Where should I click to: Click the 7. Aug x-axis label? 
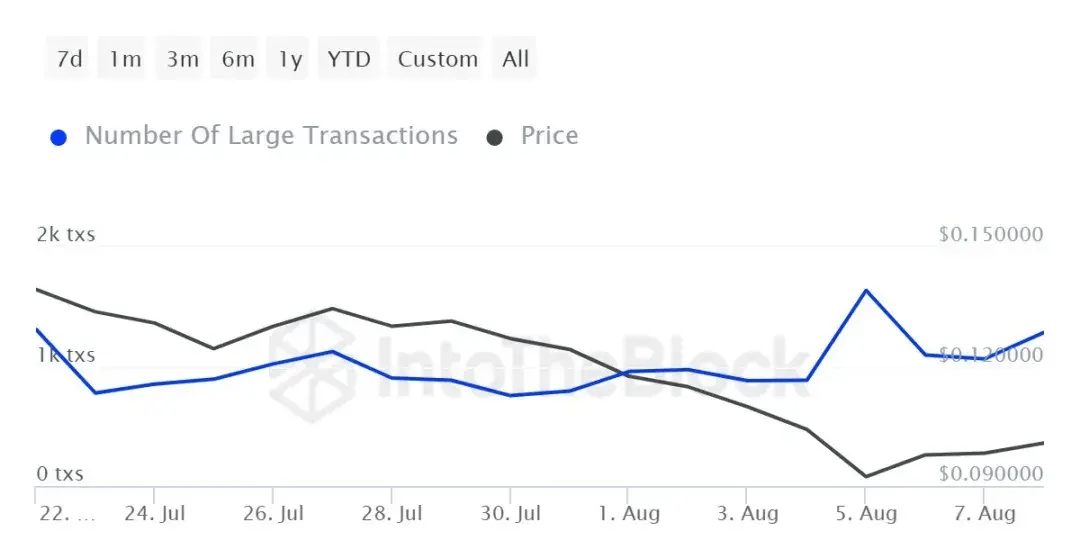[983, 514]
